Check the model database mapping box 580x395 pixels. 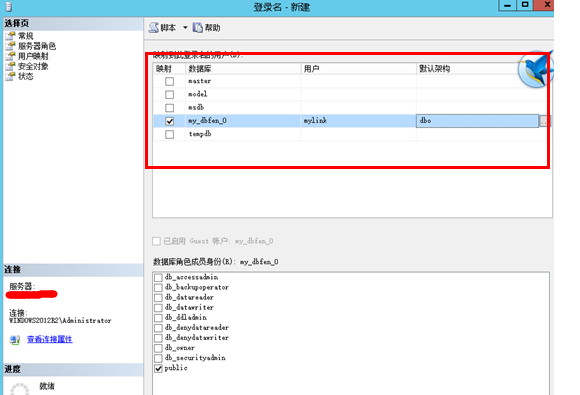point(169,95)
